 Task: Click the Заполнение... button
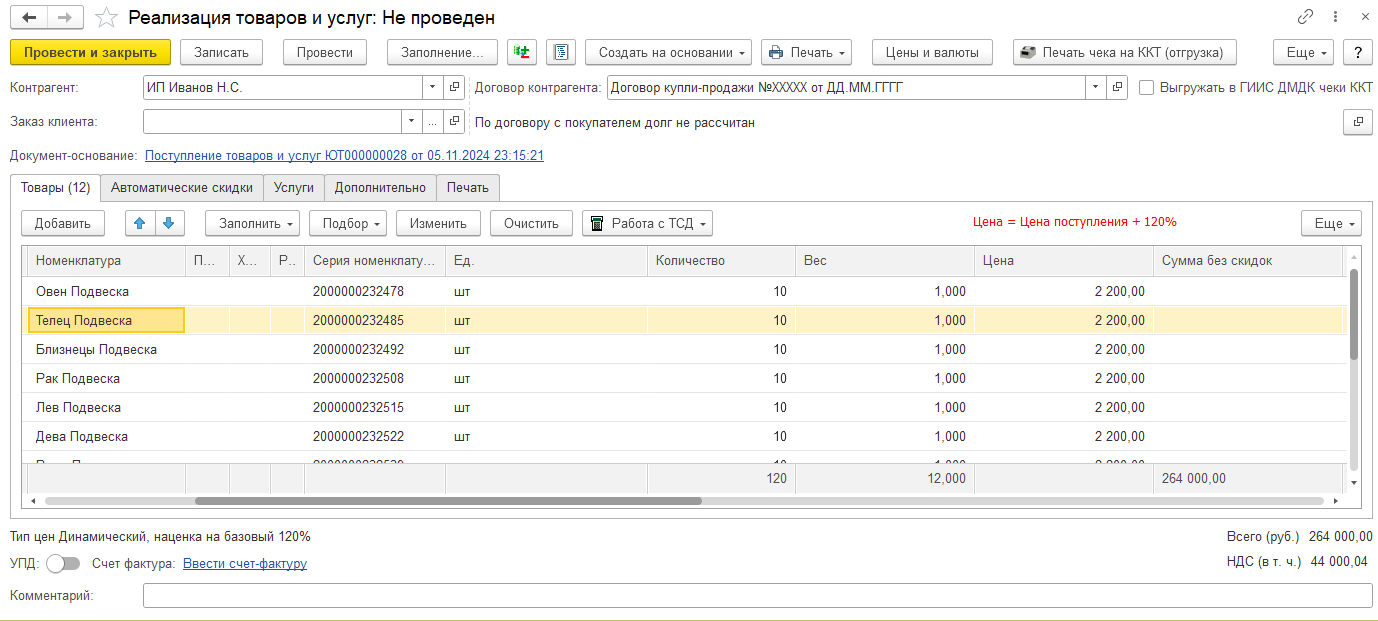click(442, 52)
